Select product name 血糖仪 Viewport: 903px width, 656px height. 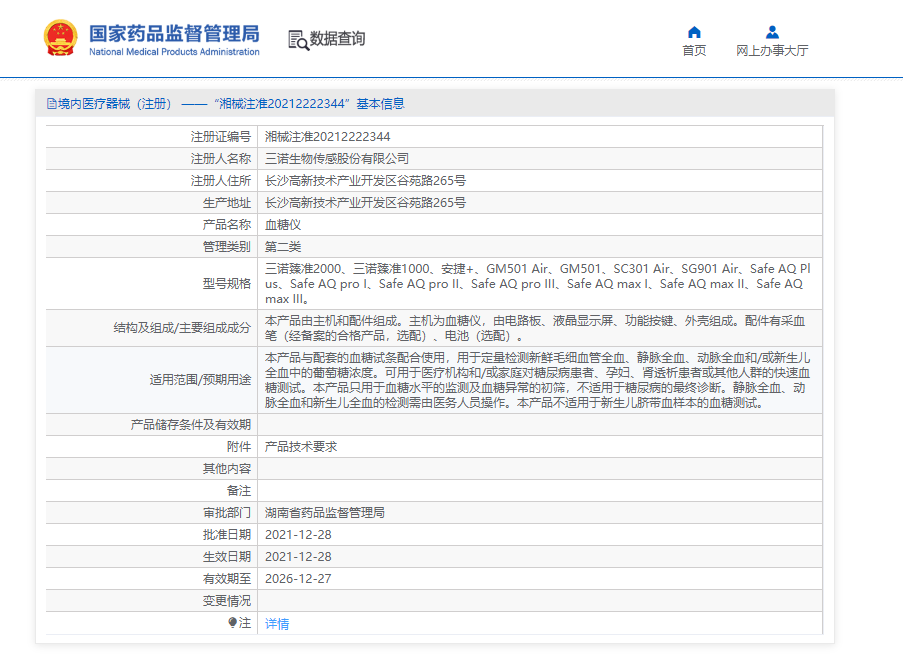click(x=283, y=225)
